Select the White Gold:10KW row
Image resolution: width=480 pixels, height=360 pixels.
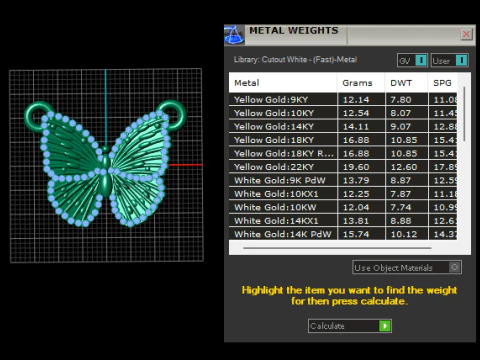343,207
